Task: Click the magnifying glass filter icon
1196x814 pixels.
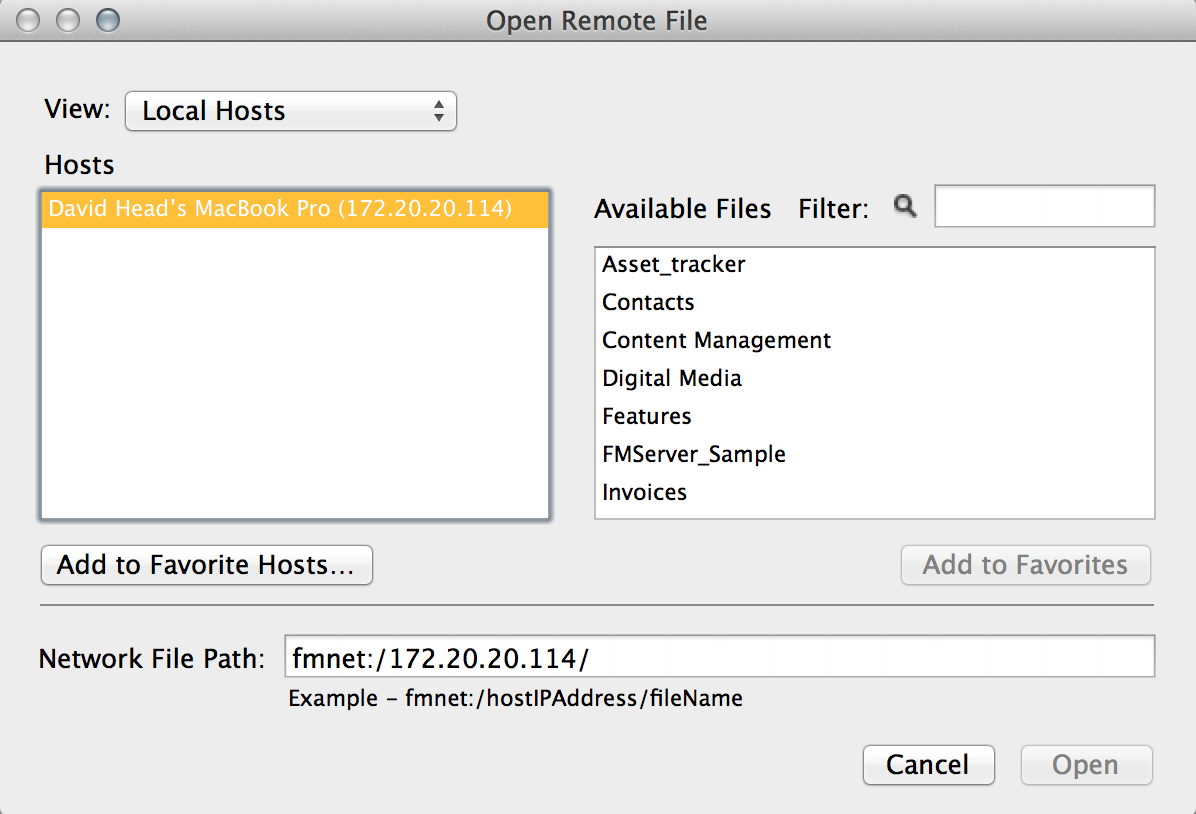Action: pyautogui.click(x=905, y=206)
